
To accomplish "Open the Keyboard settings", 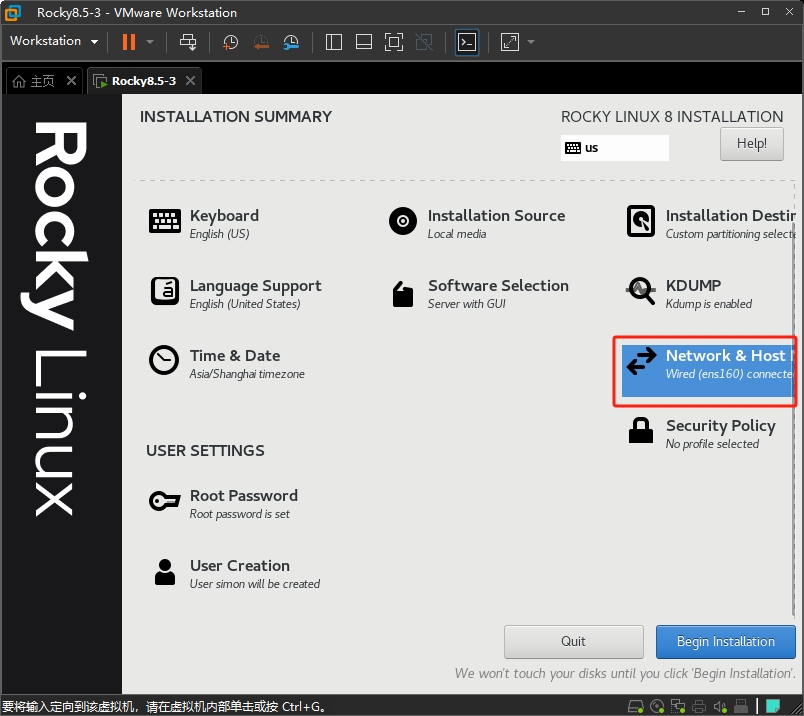I will (204, 224).
